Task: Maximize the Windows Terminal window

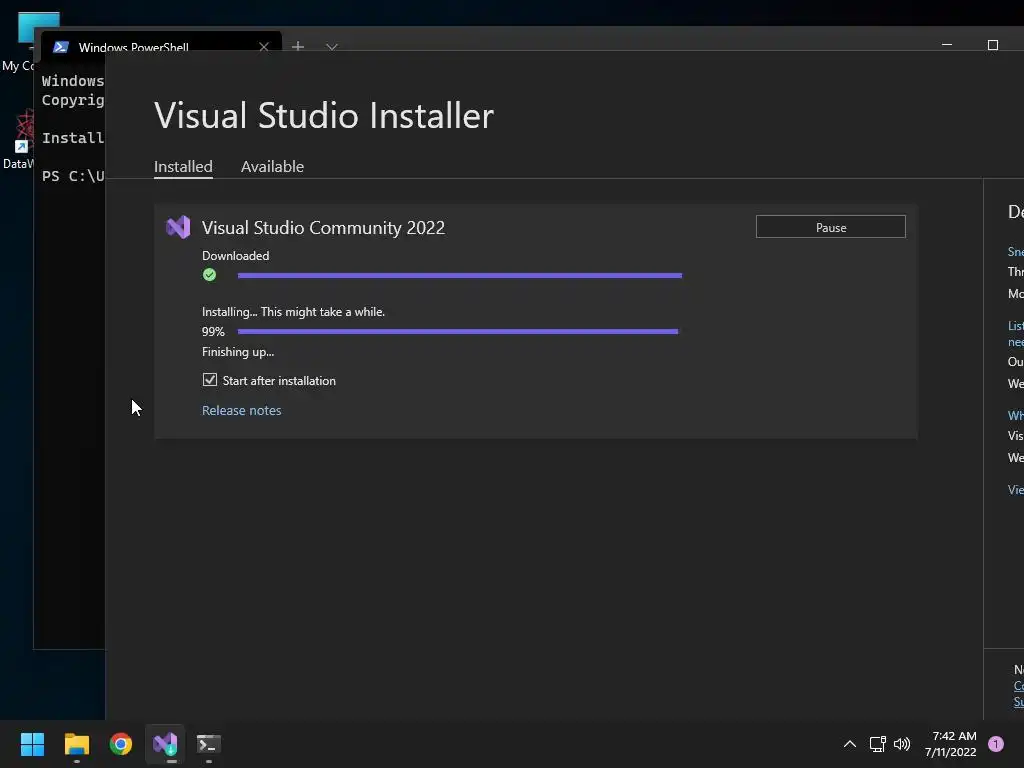Action: tap(993, 44)
